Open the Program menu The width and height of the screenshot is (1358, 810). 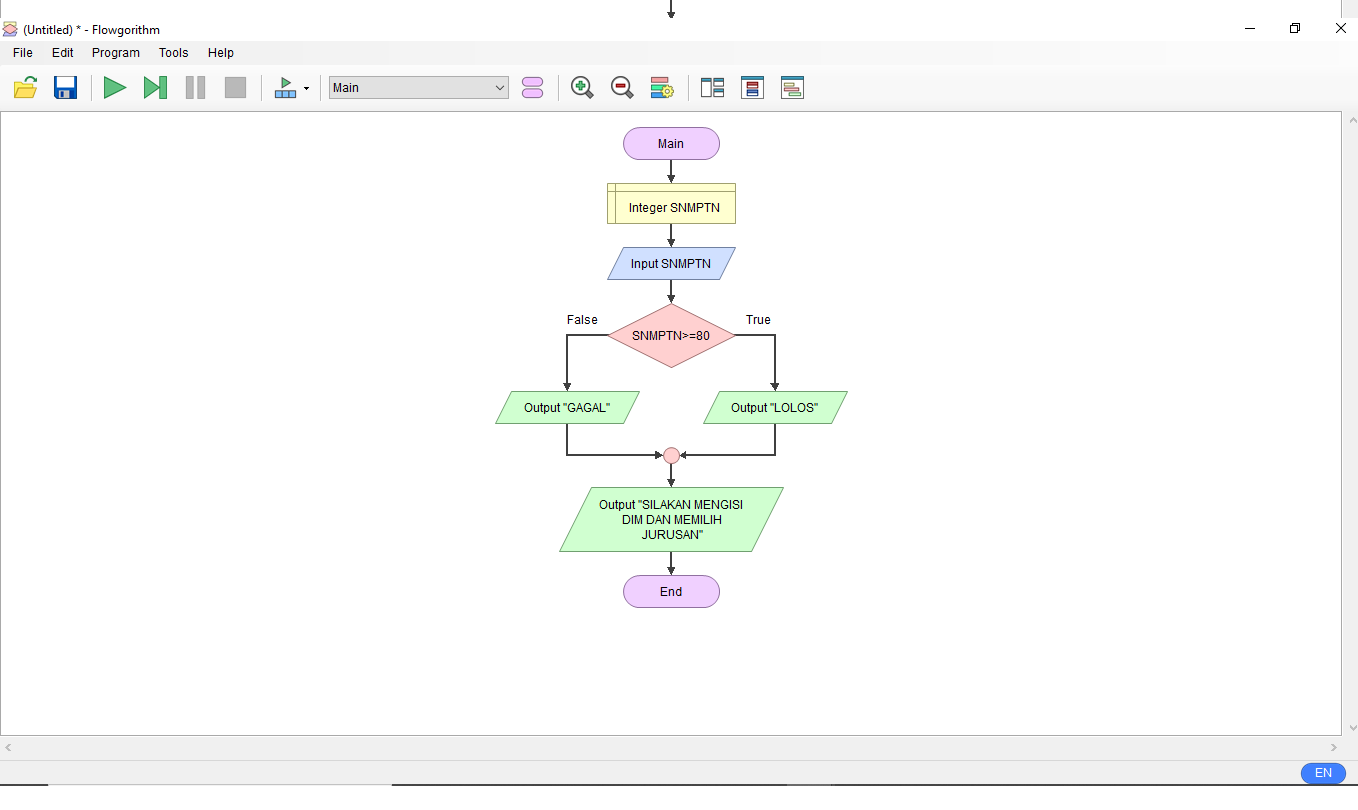pos(115,53)
